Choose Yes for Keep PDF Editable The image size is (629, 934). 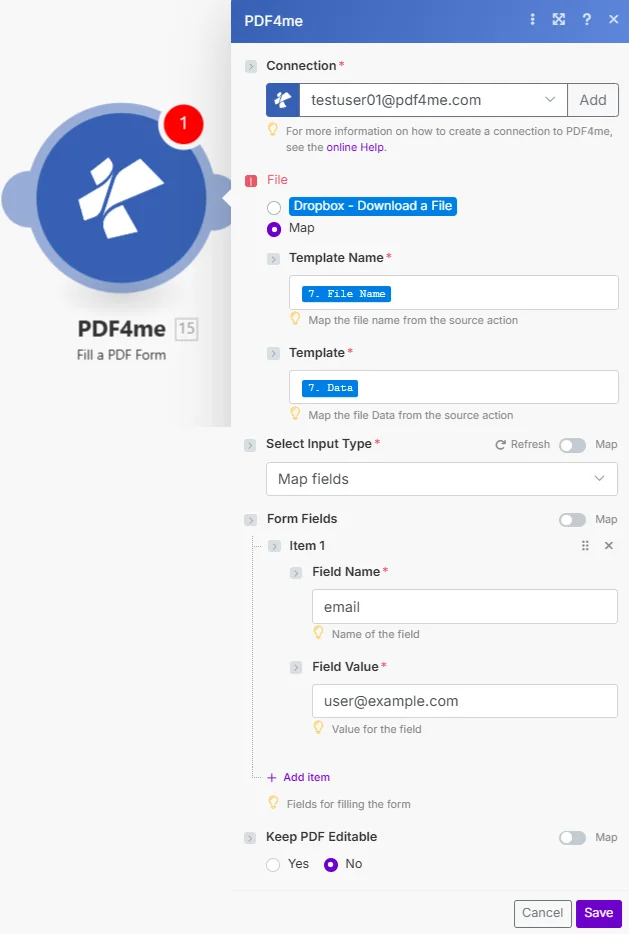[273, 865]
